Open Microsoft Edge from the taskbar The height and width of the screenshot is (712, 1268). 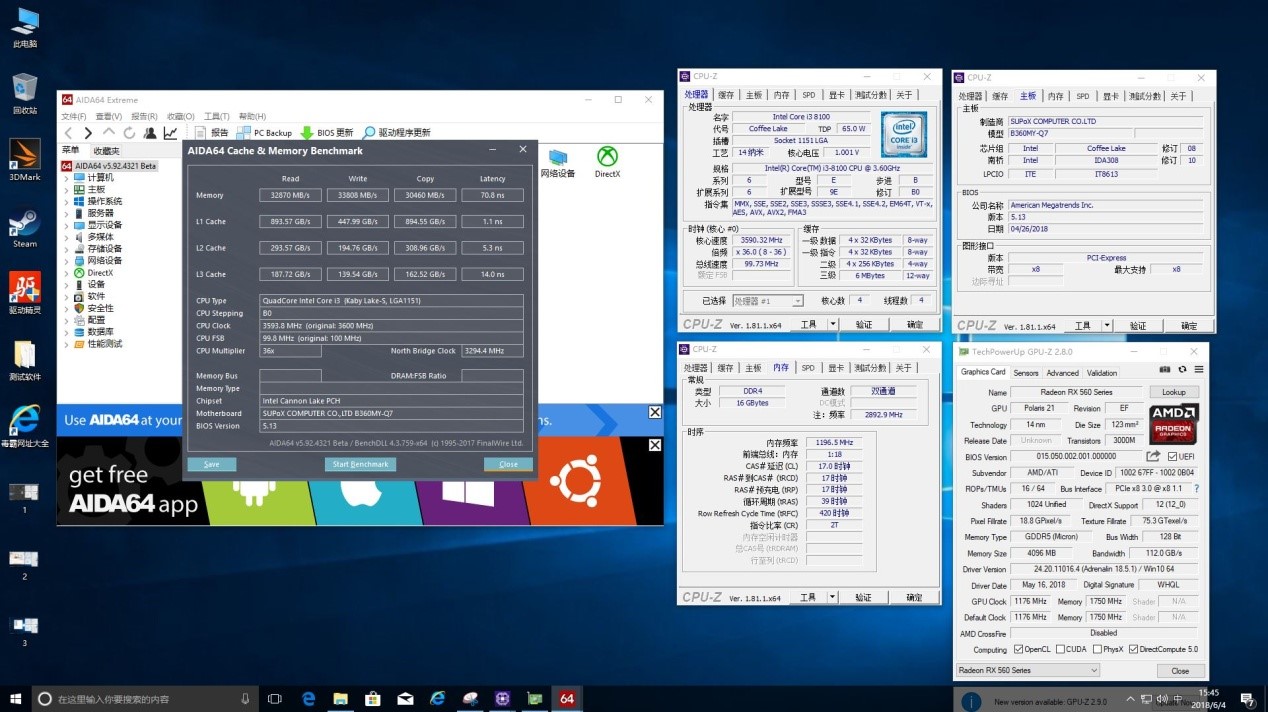click(307, 698)
